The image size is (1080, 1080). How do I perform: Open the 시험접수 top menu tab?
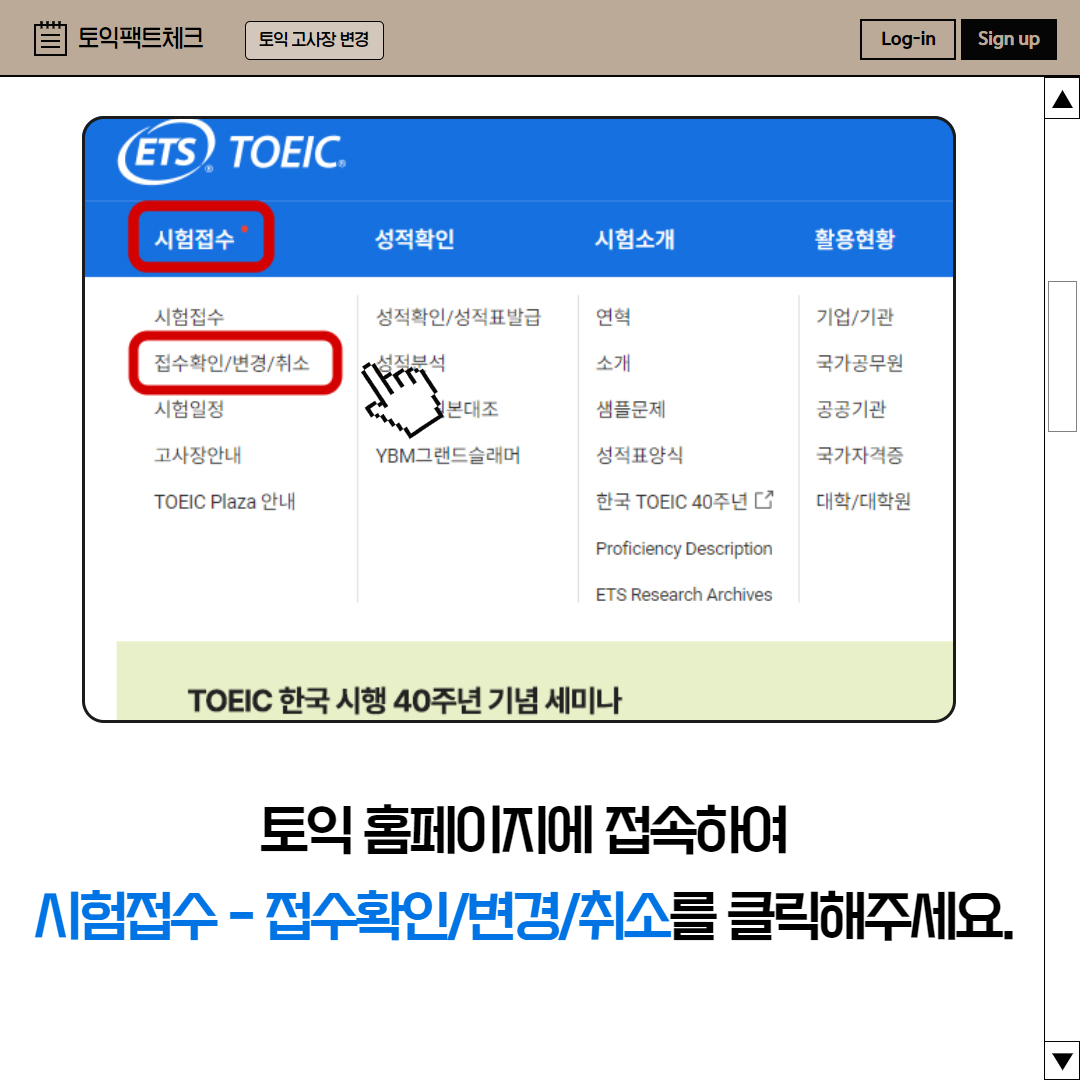(x=194, y=239)
